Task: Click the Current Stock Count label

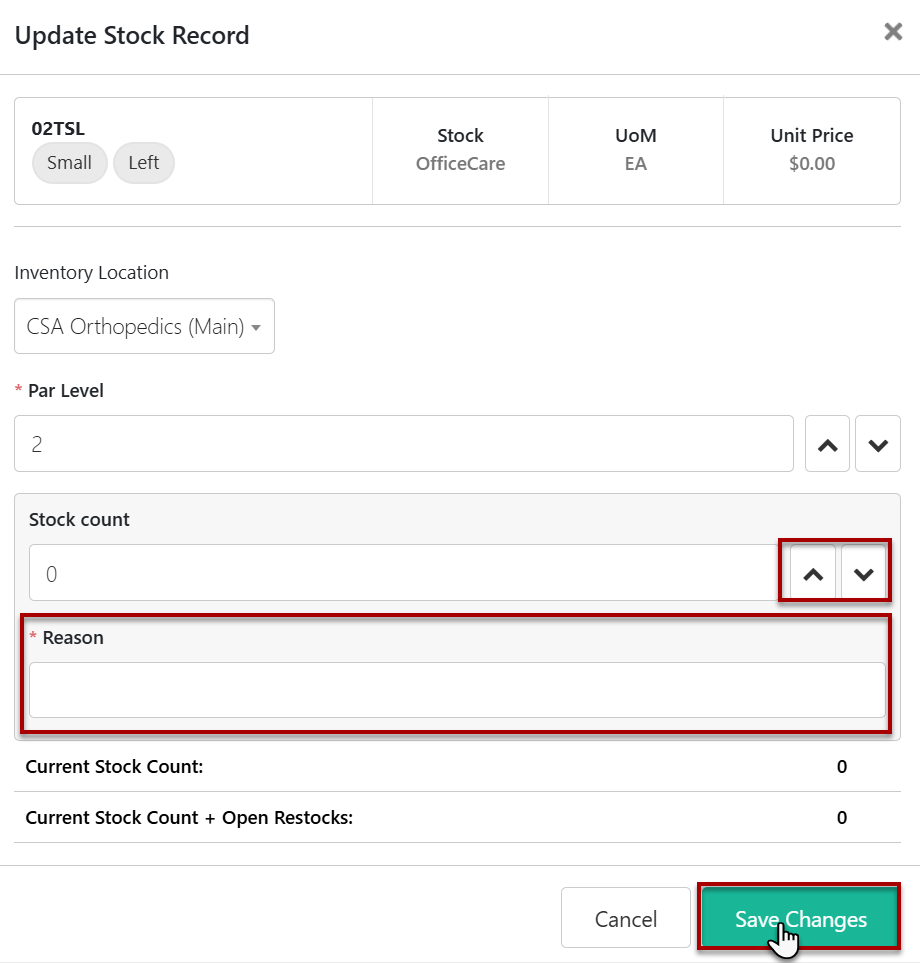Action: (x=114, y=767)
